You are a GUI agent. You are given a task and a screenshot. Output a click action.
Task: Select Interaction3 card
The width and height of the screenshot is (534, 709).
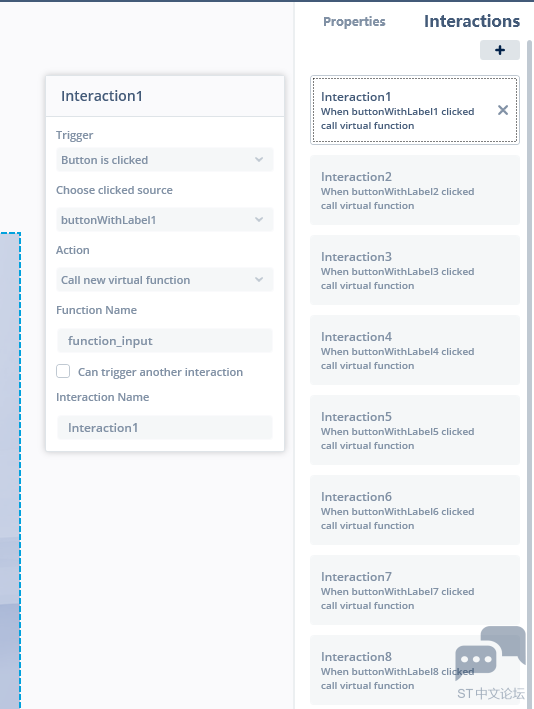(x=415, y=270)
